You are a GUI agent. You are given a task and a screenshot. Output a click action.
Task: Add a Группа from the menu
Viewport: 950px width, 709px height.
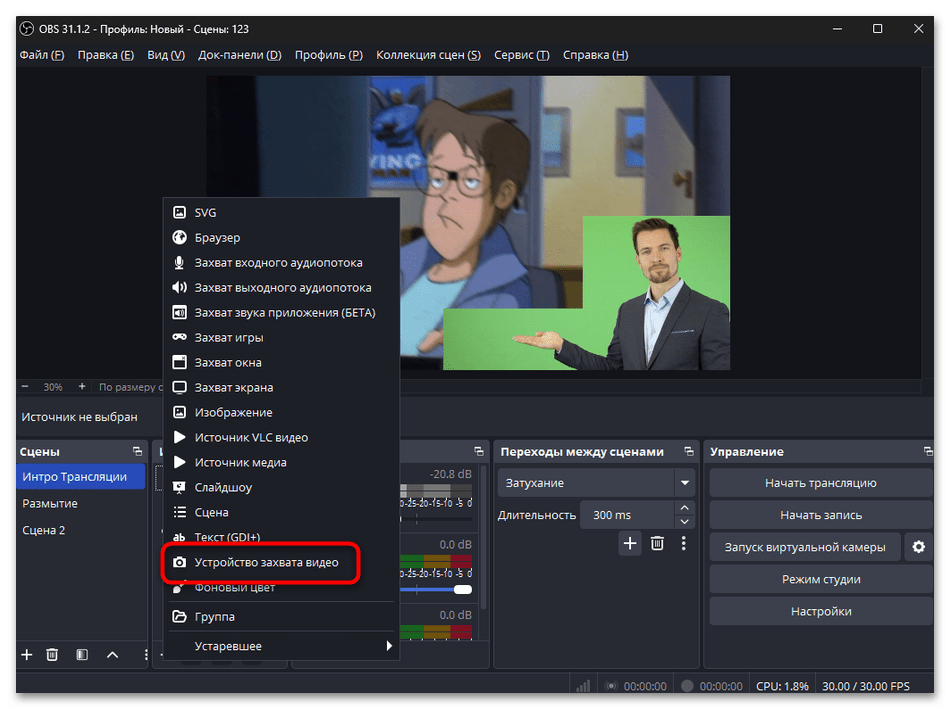pyautogui.click(x=281, y=617)
